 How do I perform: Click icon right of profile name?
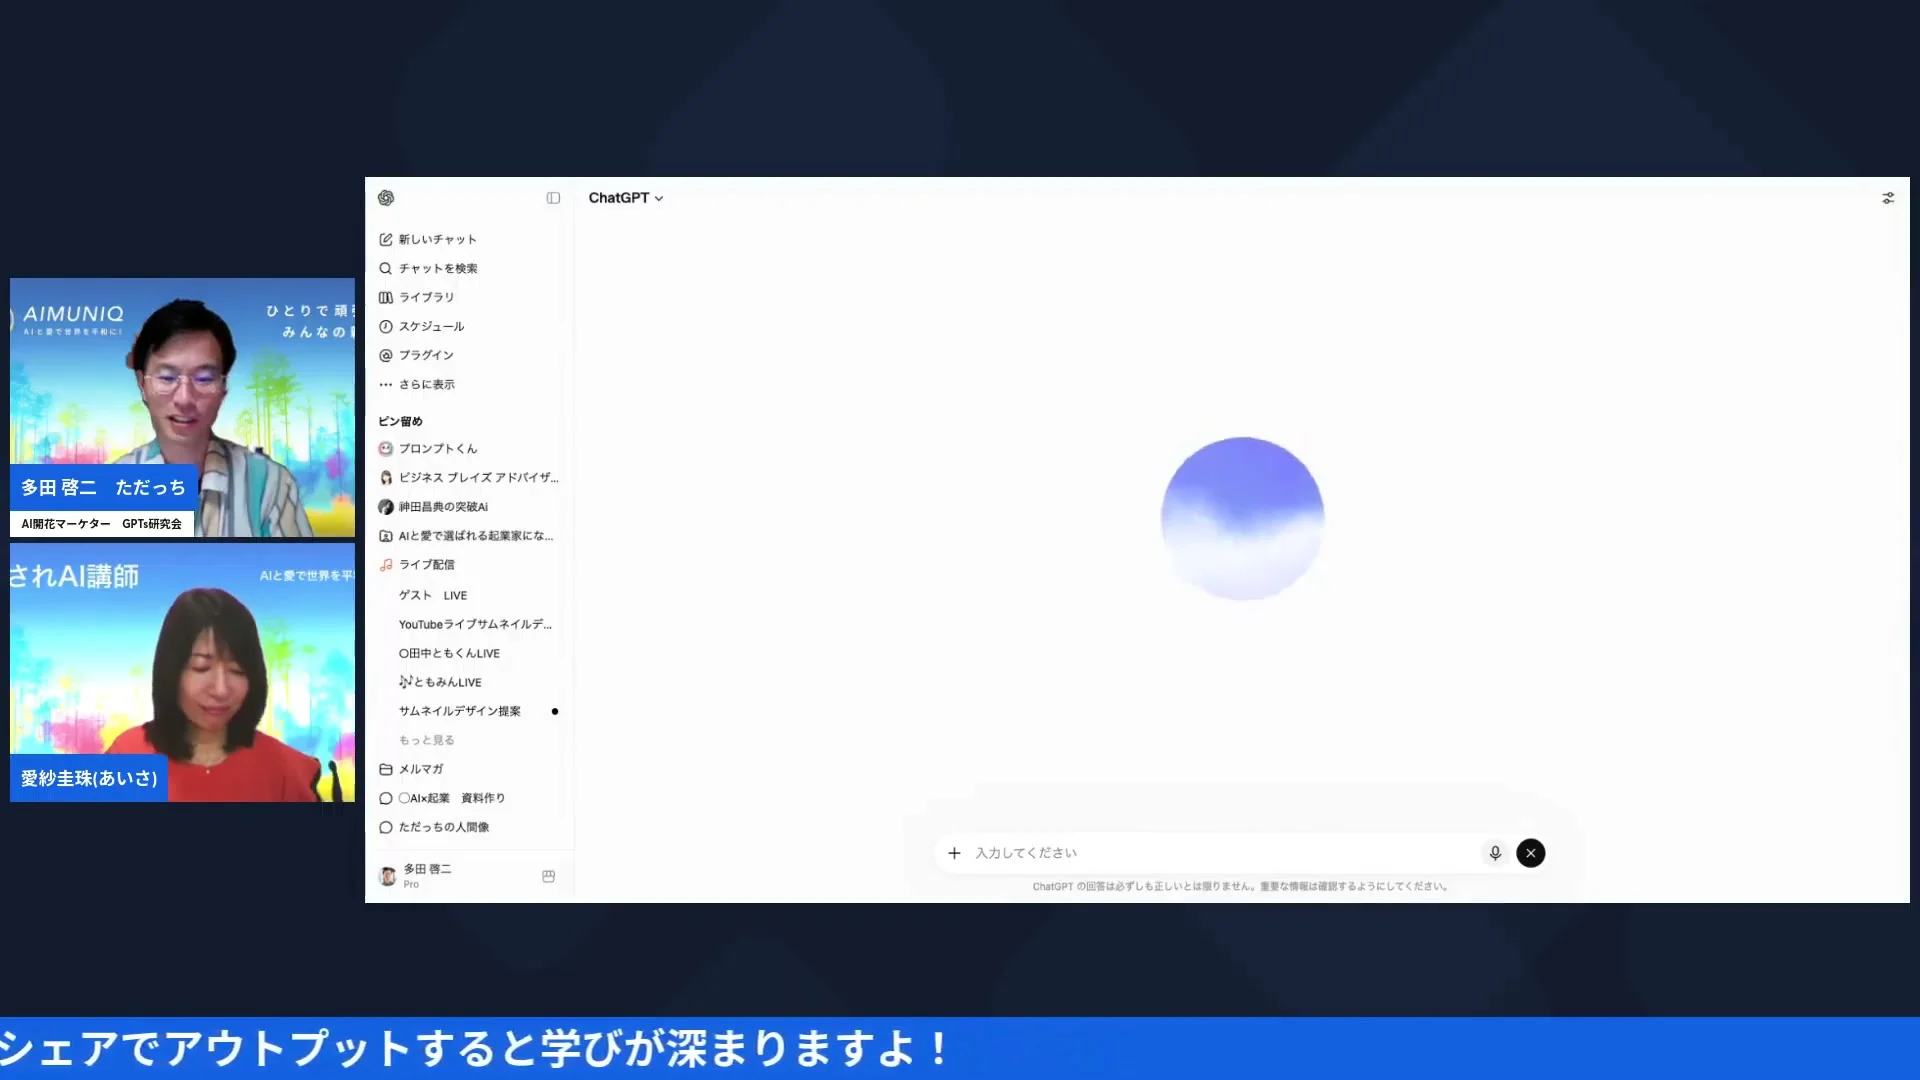coord(549,876)
